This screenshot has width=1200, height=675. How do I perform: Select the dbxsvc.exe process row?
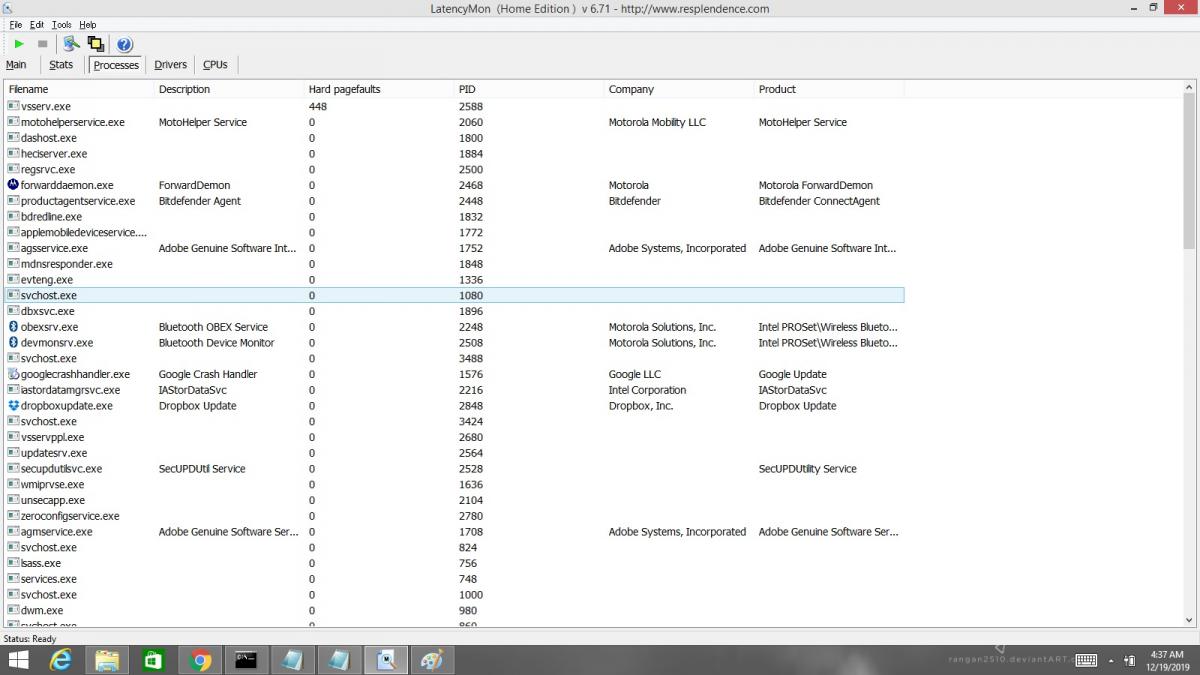454,311
